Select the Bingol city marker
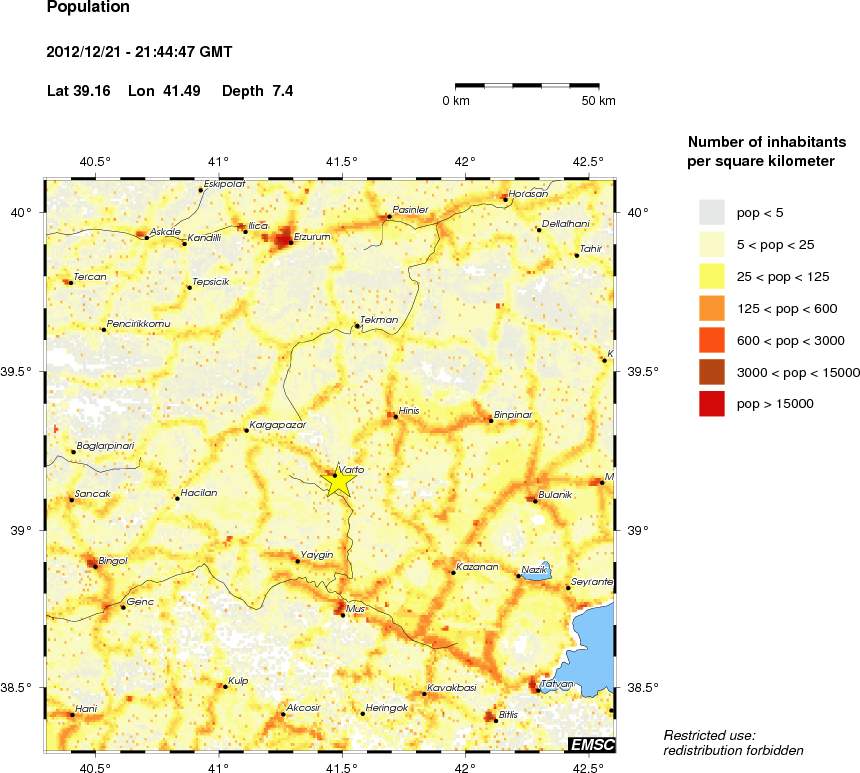Screen dimensions: 860x773 click(95, 566)
